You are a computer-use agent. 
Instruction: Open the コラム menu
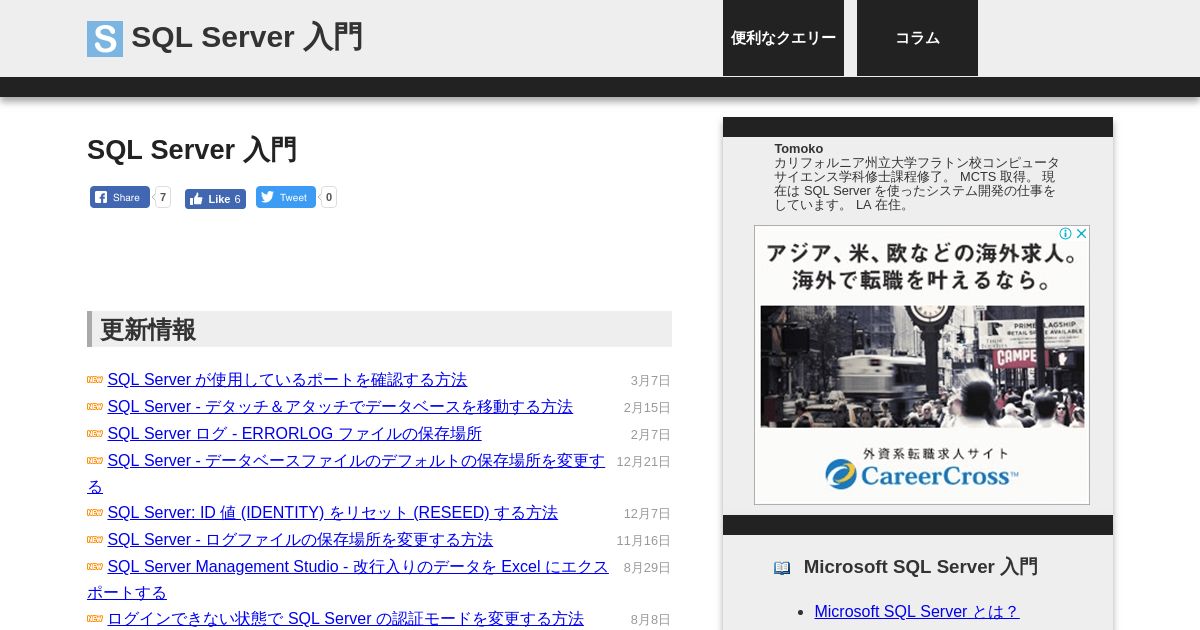(917, 38)
